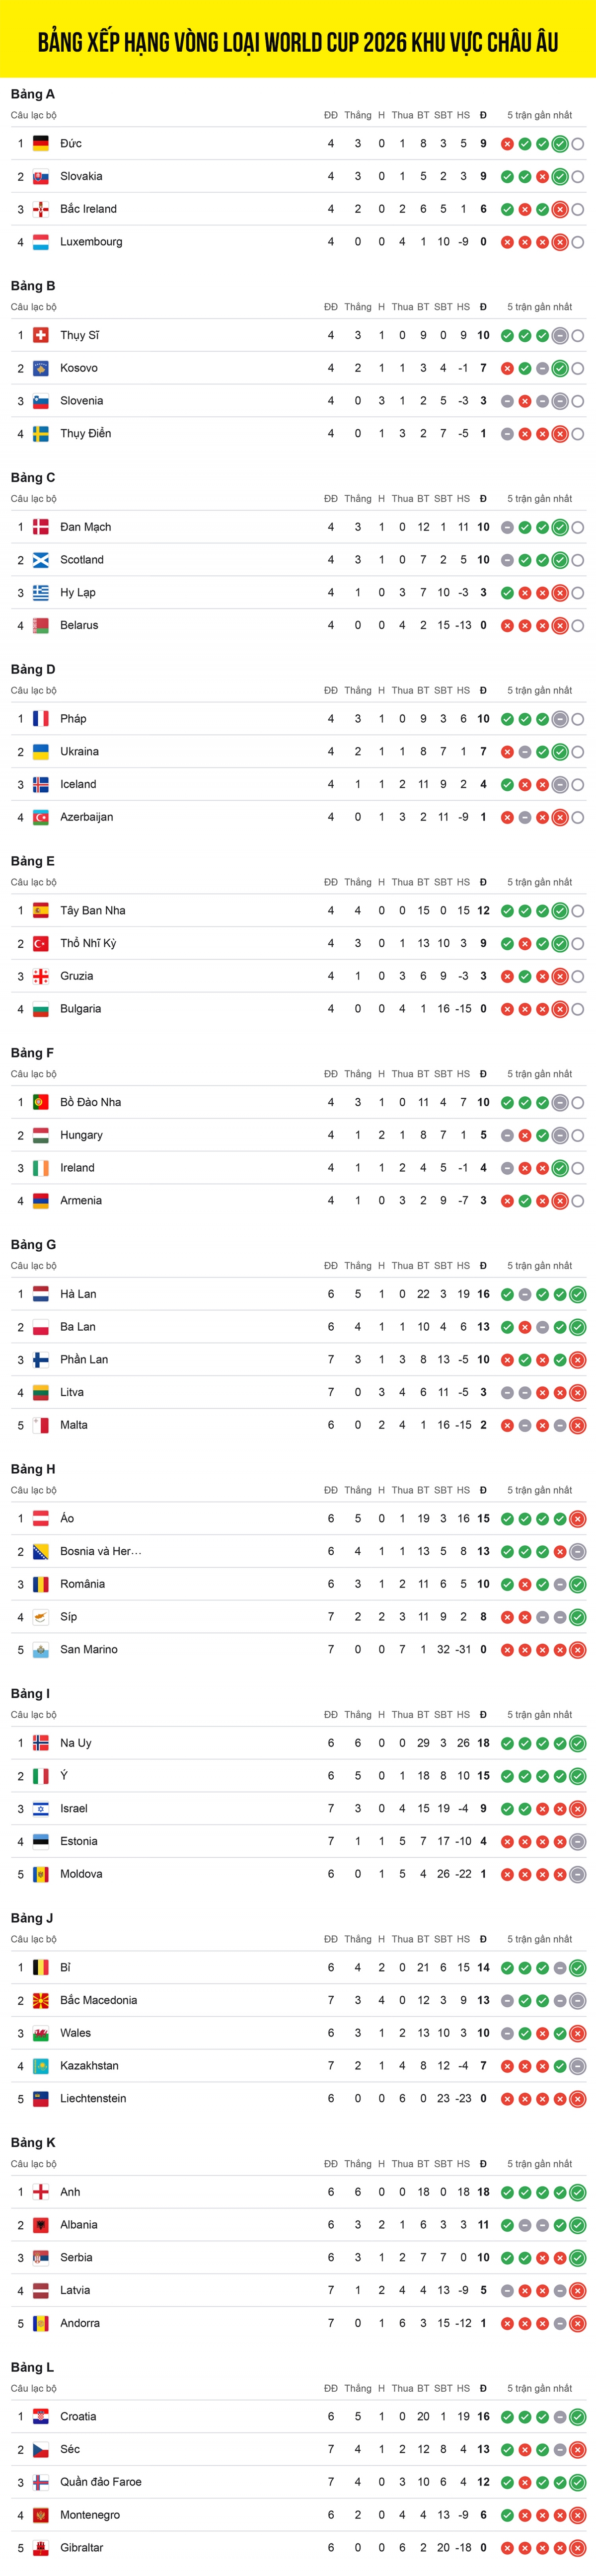Click the circled green checkmark in Na Uy's row
596x2576 pixels.
[577, 1743]
